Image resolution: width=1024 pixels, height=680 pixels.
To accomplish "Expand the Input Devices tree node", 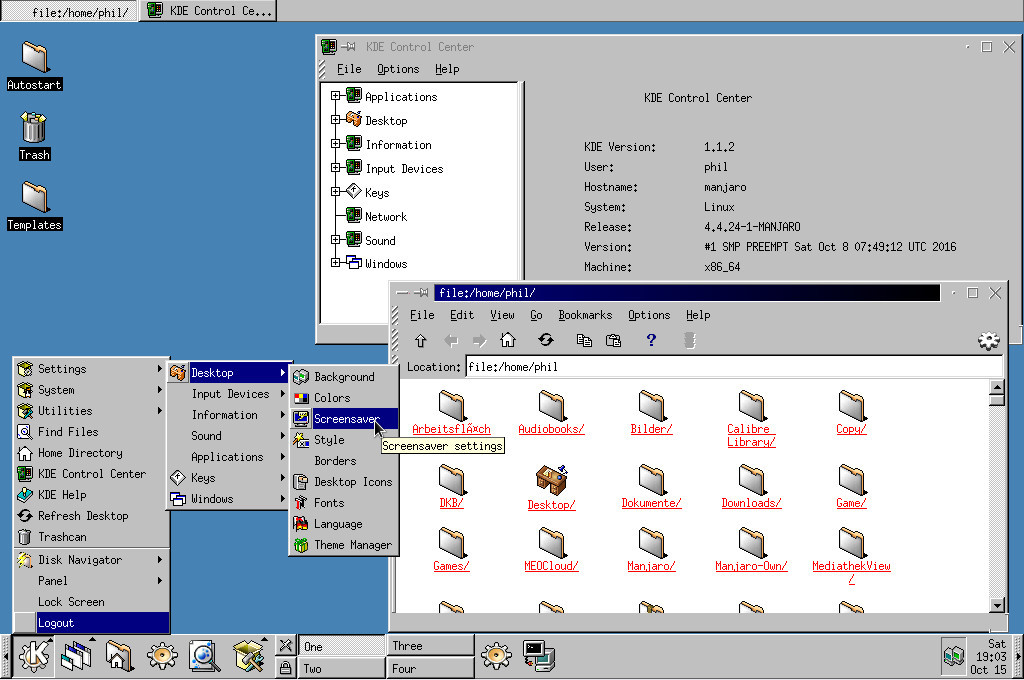I will 336,168.
